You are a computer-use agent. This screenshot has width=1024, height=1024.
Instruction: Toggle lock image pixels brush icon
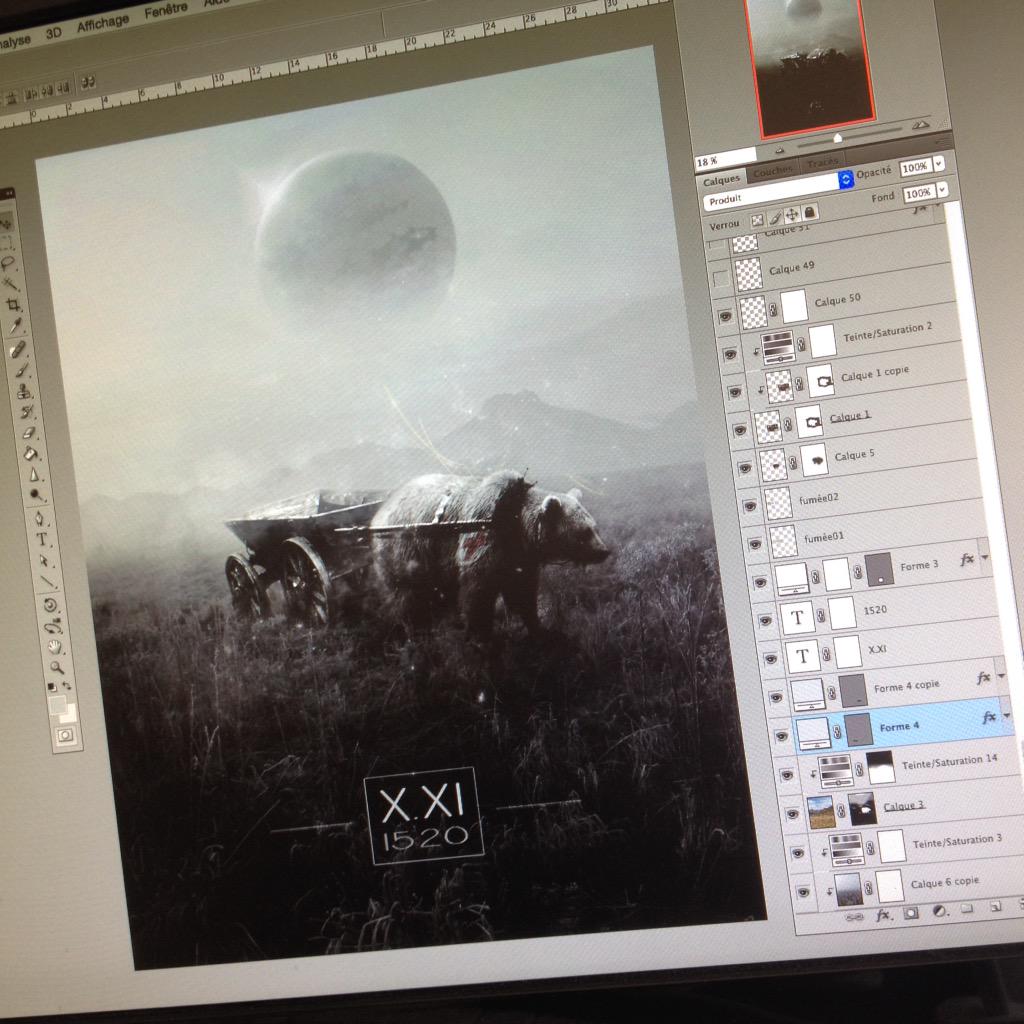[775, 217]
